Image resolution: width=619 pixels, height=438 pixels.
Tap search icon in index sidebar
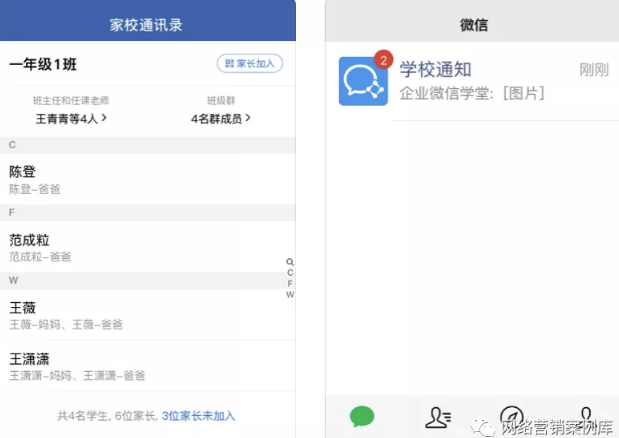(290, 262)
